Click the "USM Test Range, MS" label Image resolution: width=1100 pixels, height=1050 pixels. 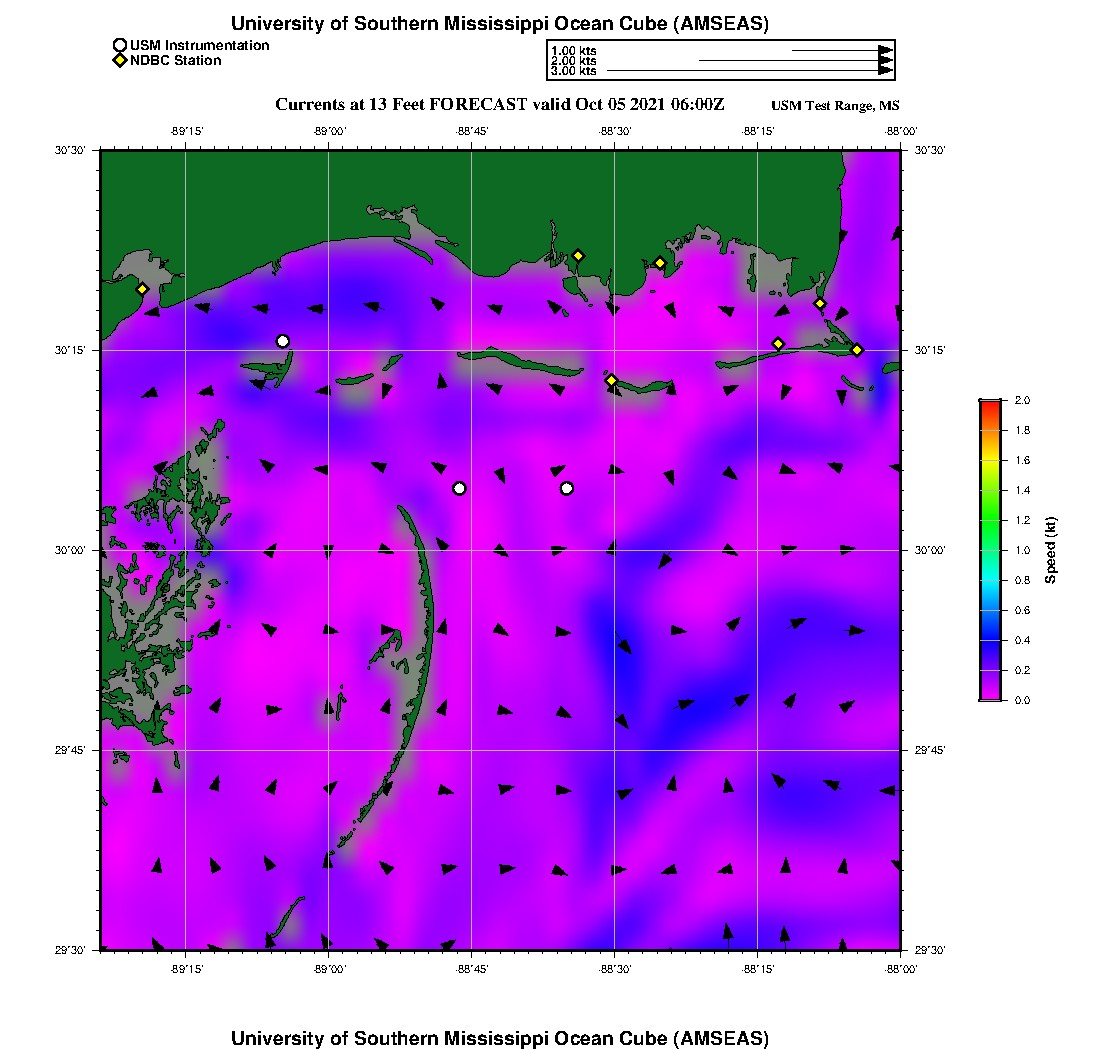click(x=835, y=106)
